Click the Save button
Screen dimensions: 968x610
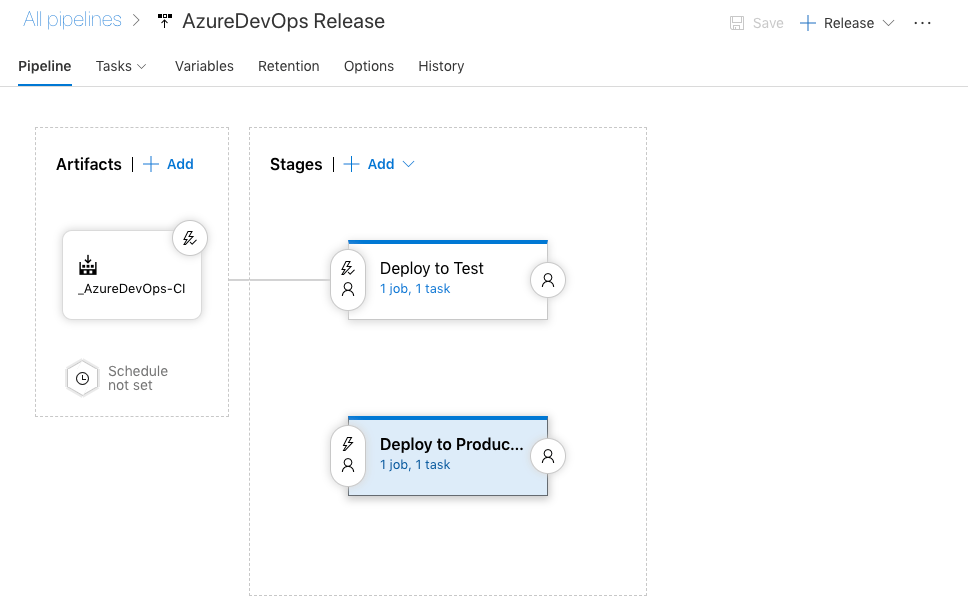(756, 23)
